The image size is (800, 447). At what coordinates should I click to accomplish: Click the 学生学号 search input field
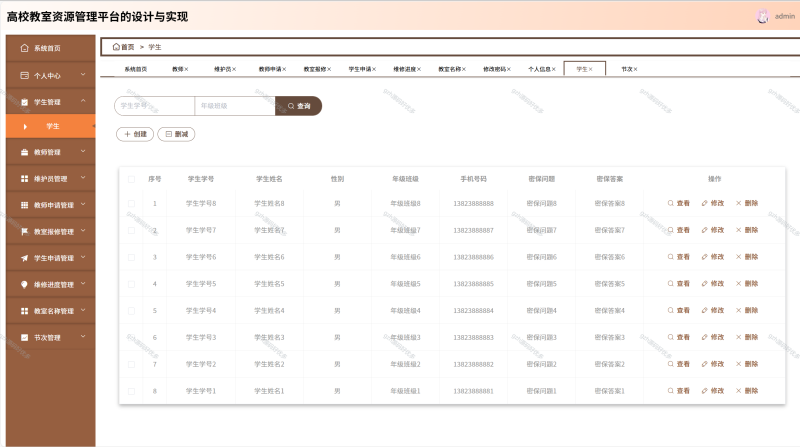pos(155,106)
